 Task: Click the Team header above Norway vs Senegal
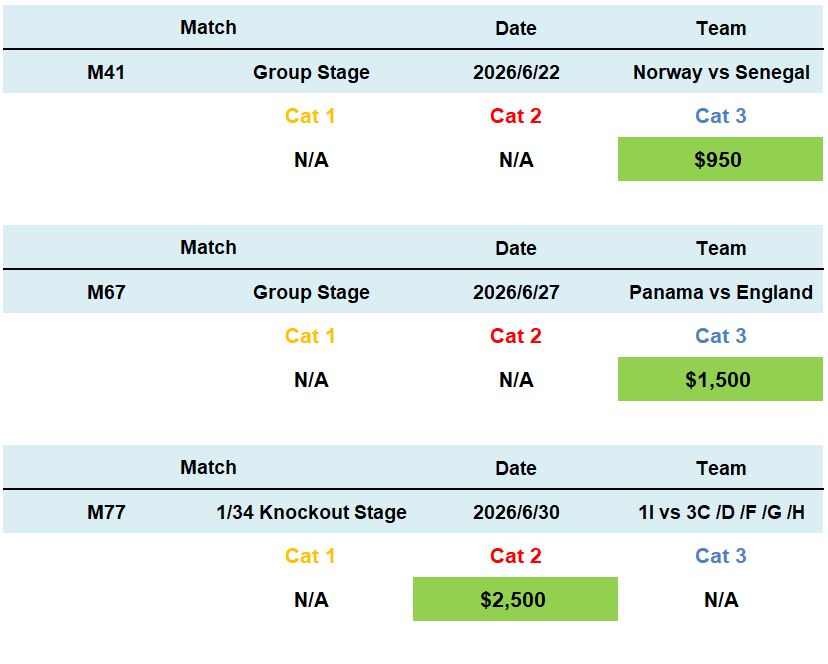[721, 28]
